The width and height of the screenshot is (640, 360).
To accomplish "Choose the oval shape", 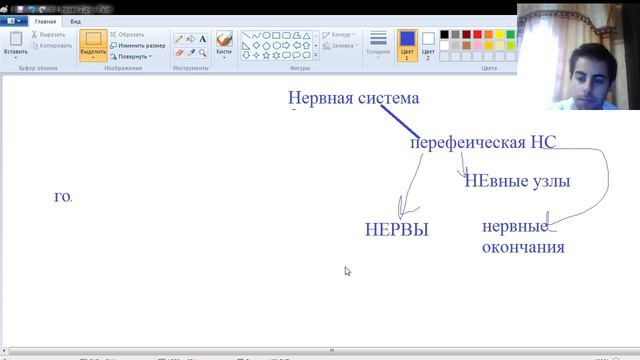I will tap(266, 36).
